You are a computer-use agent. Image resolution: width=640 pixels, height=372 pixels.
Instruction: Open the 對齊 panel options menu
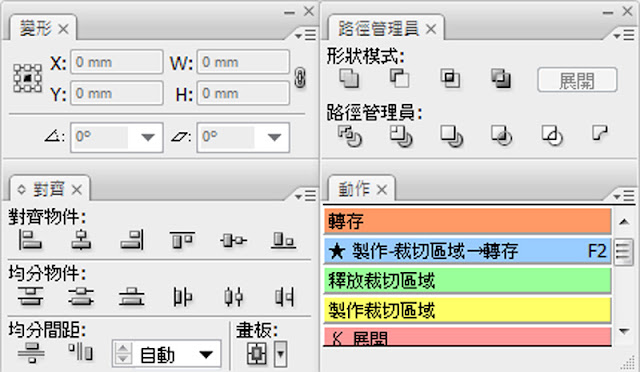(305, 196)
